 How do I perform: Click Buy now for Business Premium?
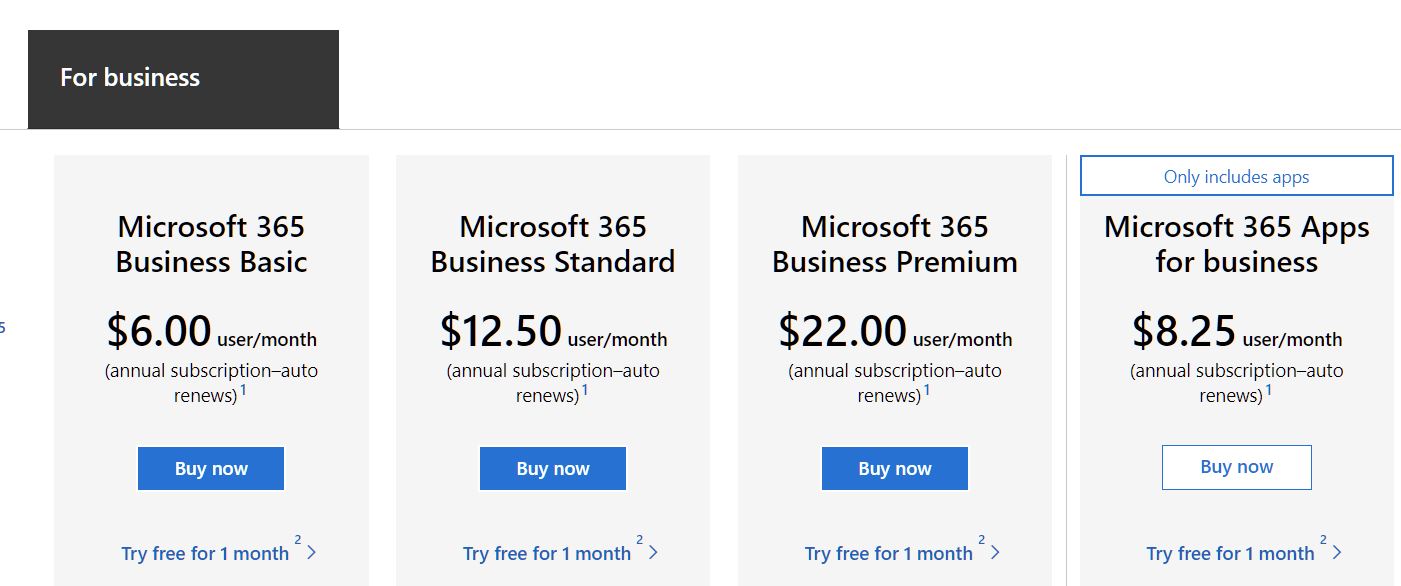click(x=895, y=469)
